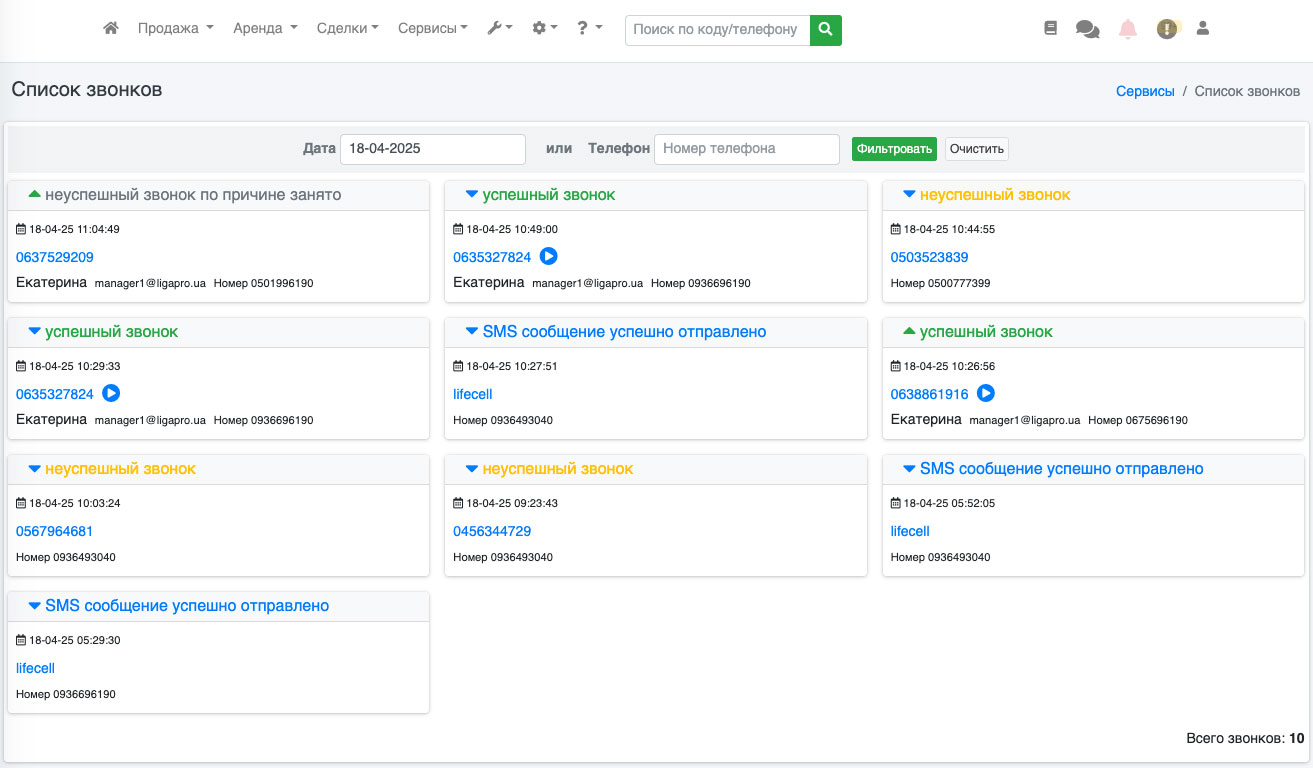
Task: Open the Сделки menu
Action: coord(347,29)
